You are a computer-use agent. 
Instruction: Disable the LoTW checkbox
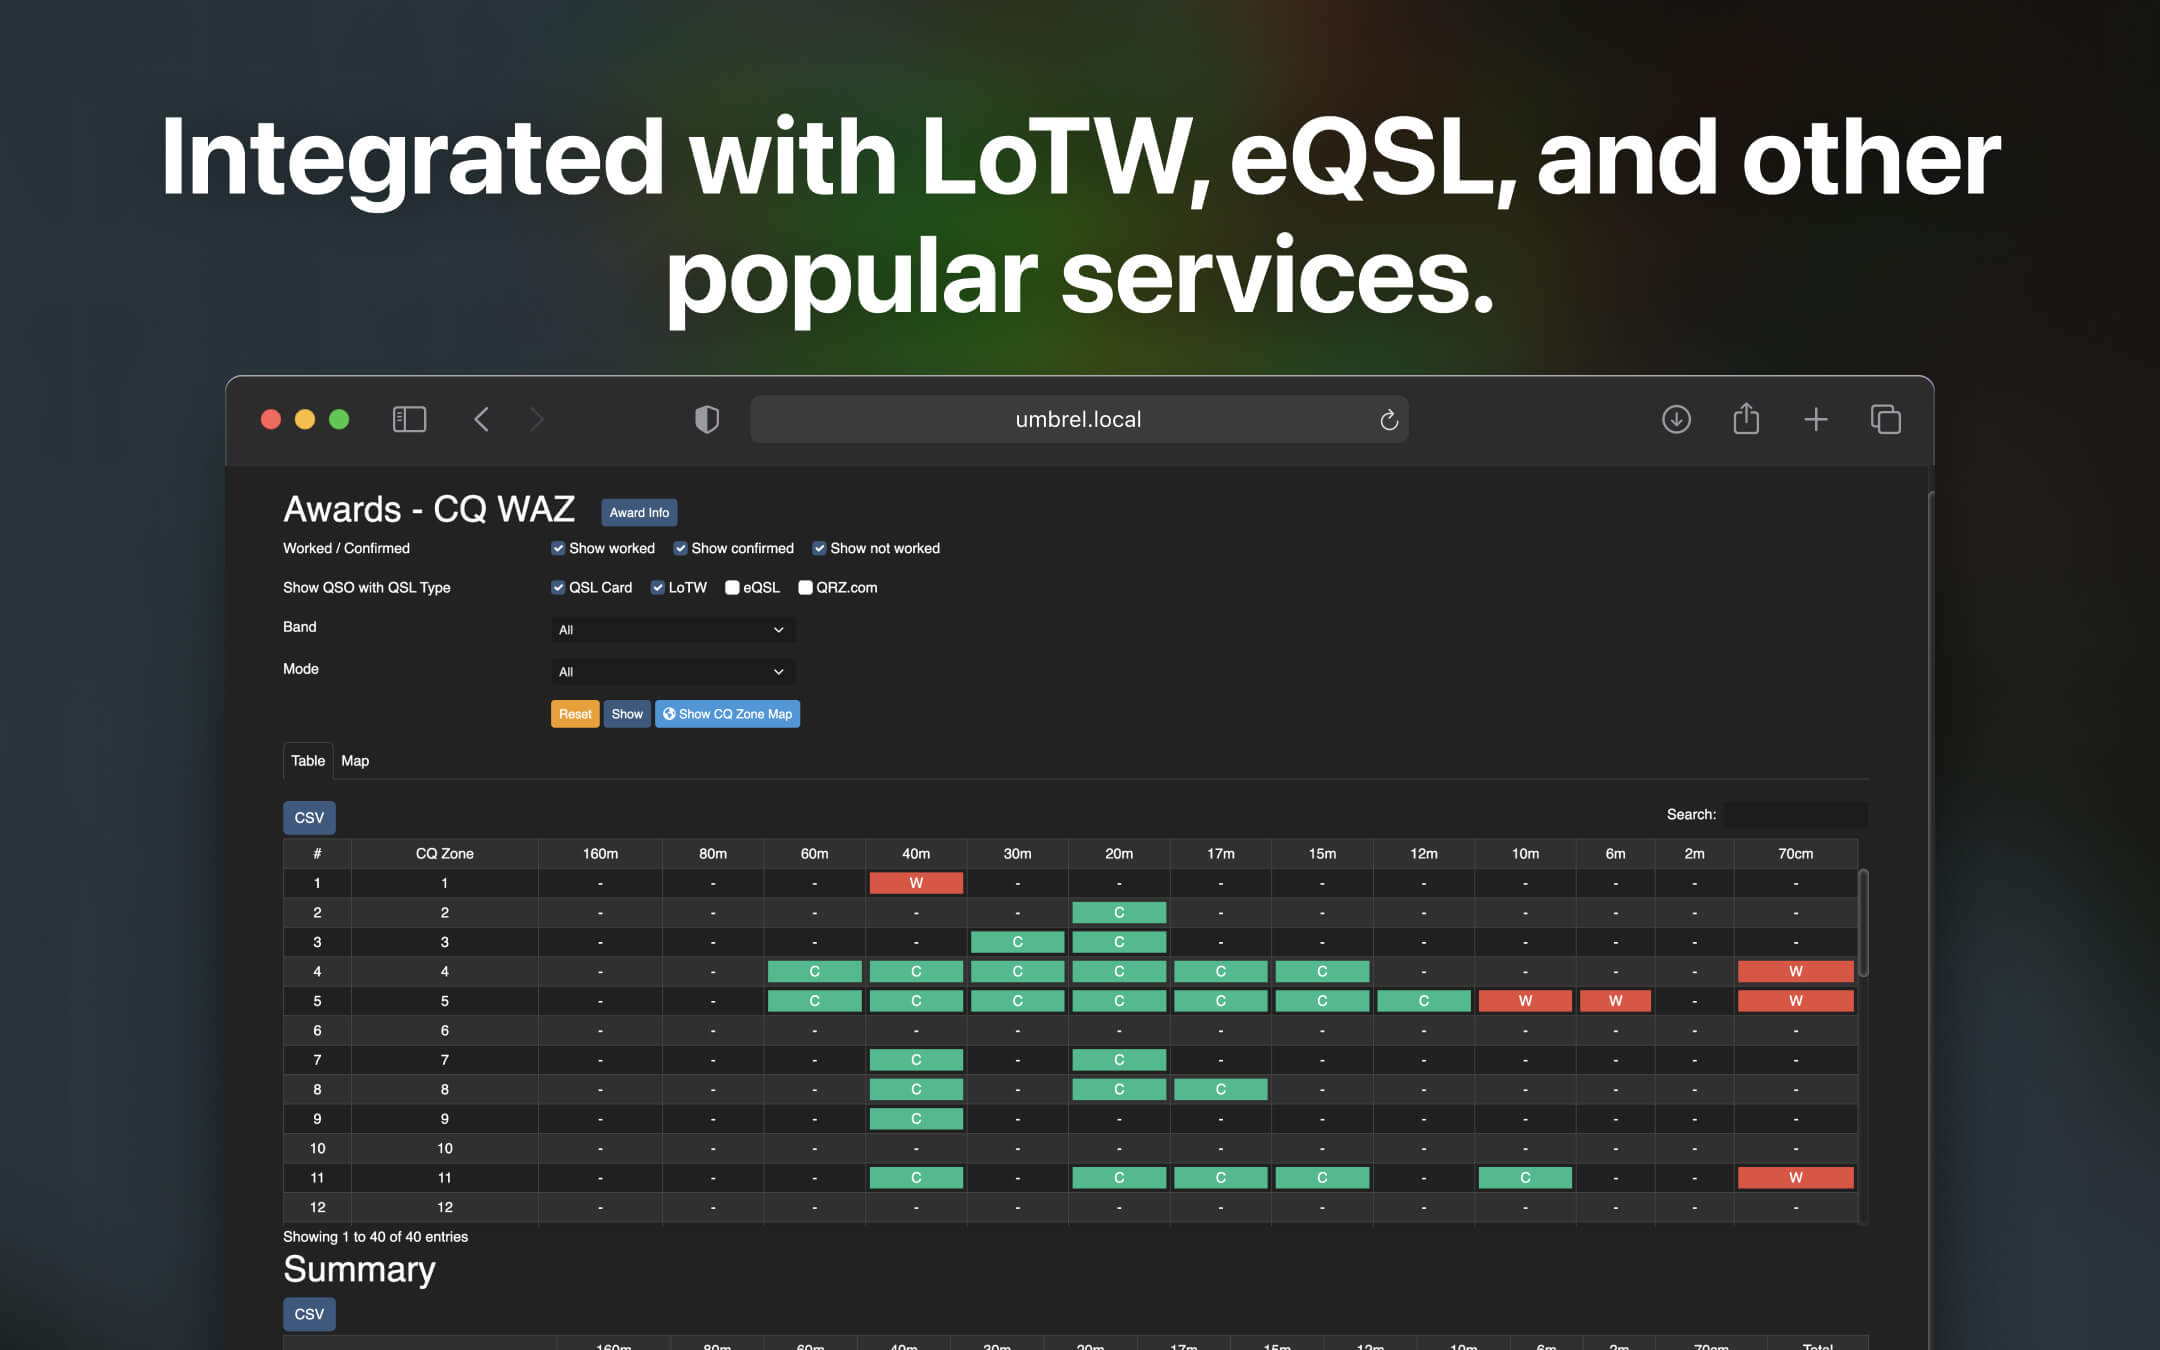click(658, 587)
